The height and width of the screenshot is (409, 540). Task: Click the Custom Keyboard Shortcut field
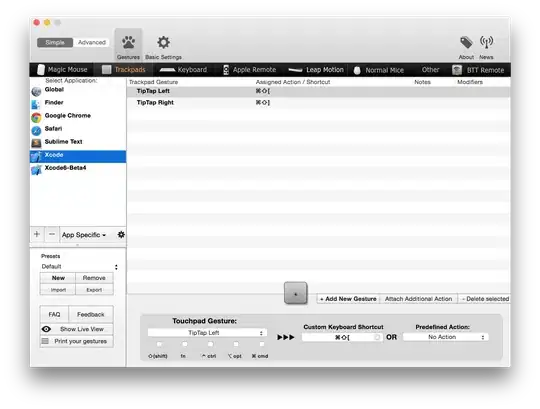342,337
